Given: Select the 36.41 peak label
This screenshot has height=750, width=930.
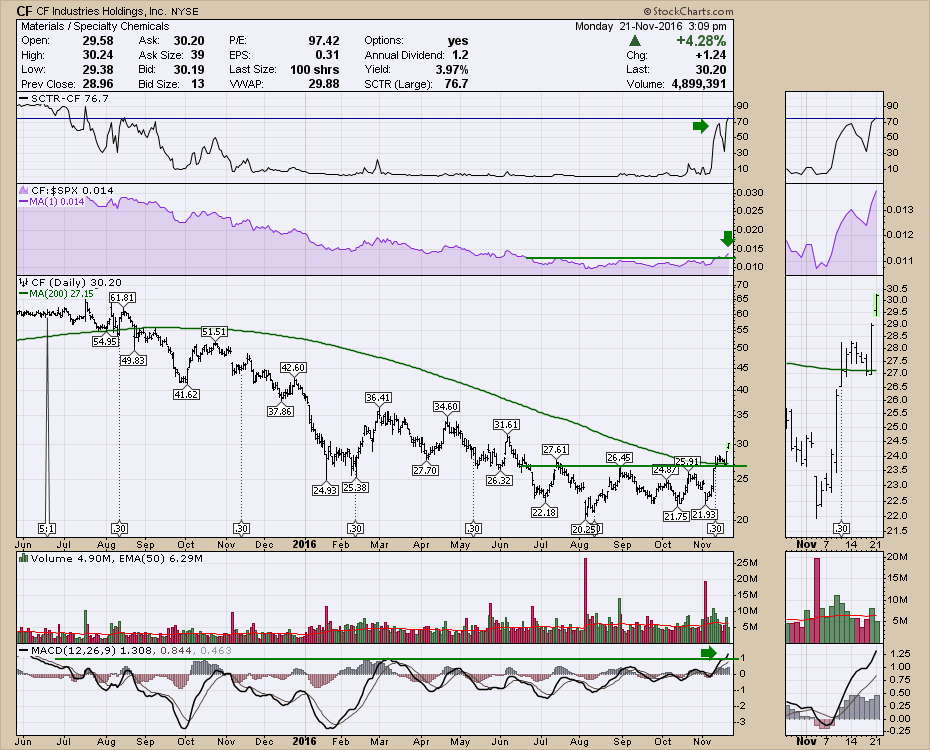Looking at the screenshot, I should pos(378,398).
